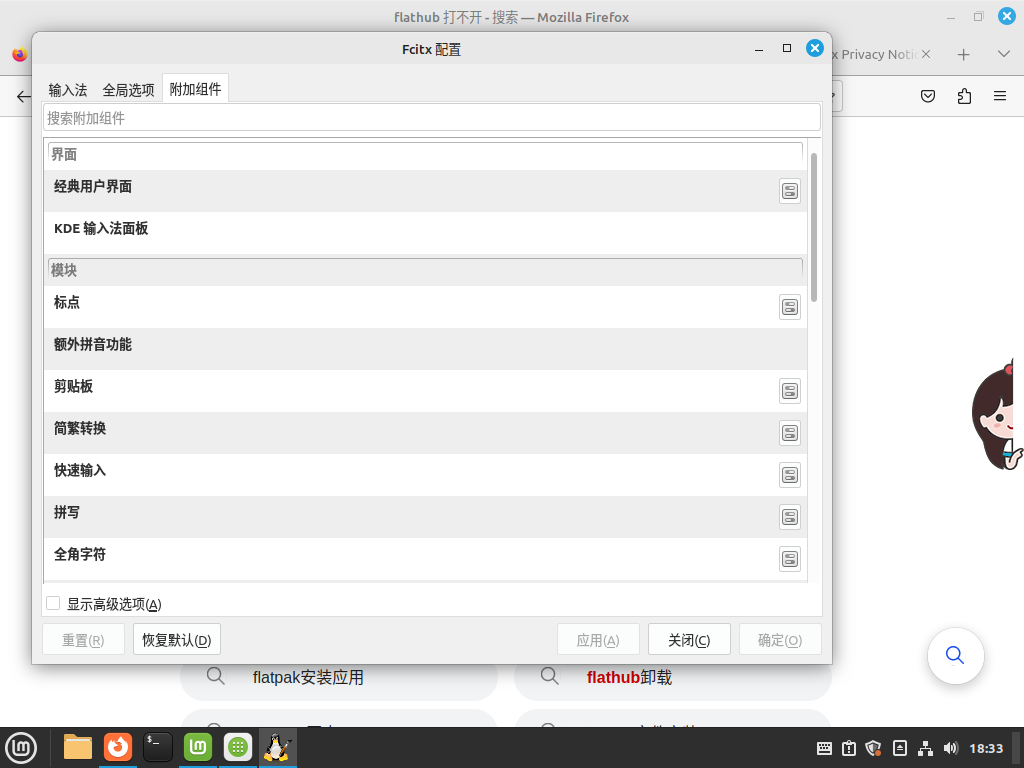Open Firefox's list-all-tabs chevron
Screen dimensions: 1024x768
(x=1003, y=54)
